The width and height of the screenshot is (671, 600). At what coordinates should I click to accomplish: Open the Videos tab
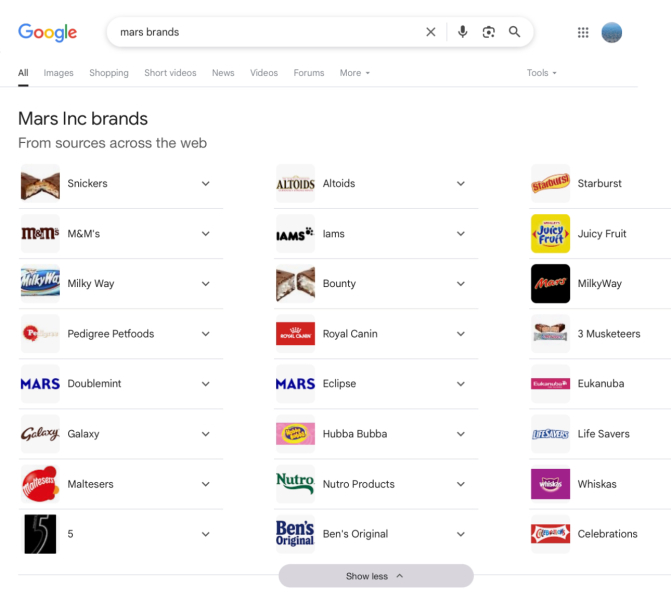point(264,73)
